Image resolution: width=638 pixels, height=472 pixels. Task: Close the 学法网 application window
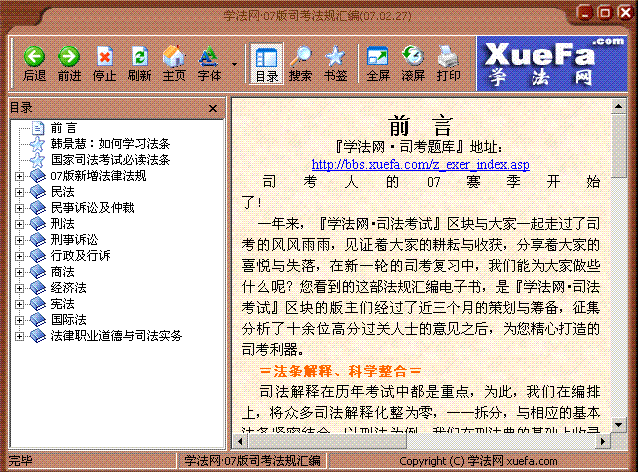point(625,13)
